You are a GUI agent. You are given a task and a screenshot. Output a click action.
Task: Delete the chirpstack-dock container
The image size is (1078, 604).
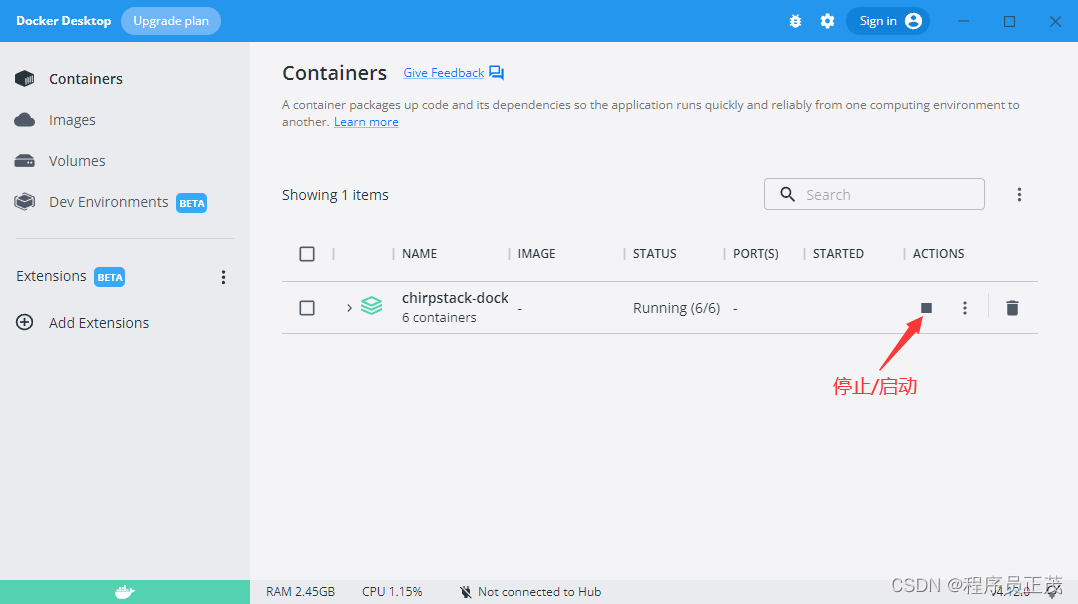tap(1012, 308)
